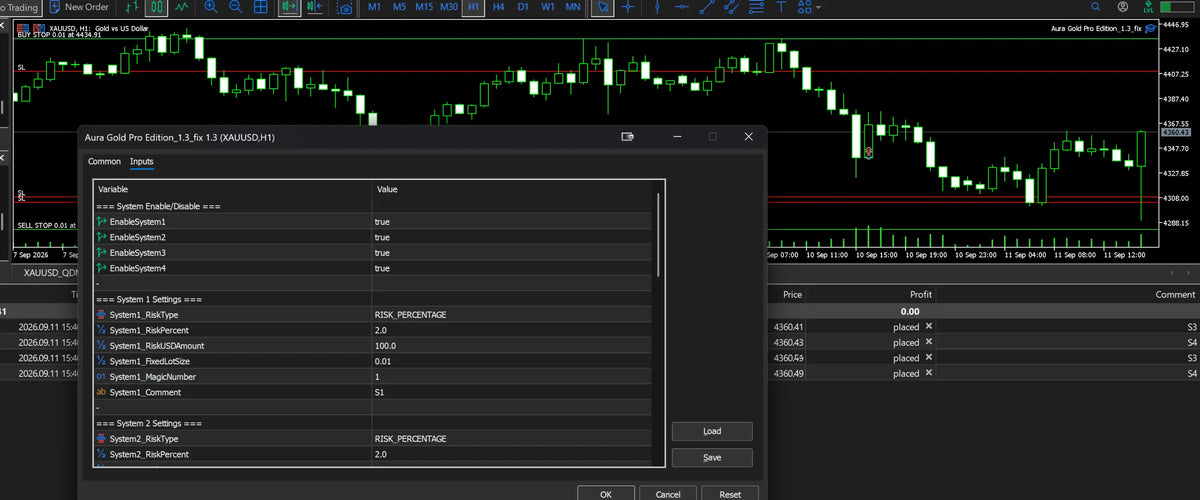The image size is (1200, 500).
Task: Select the M30 timeframe
Action: coord(449,7)
